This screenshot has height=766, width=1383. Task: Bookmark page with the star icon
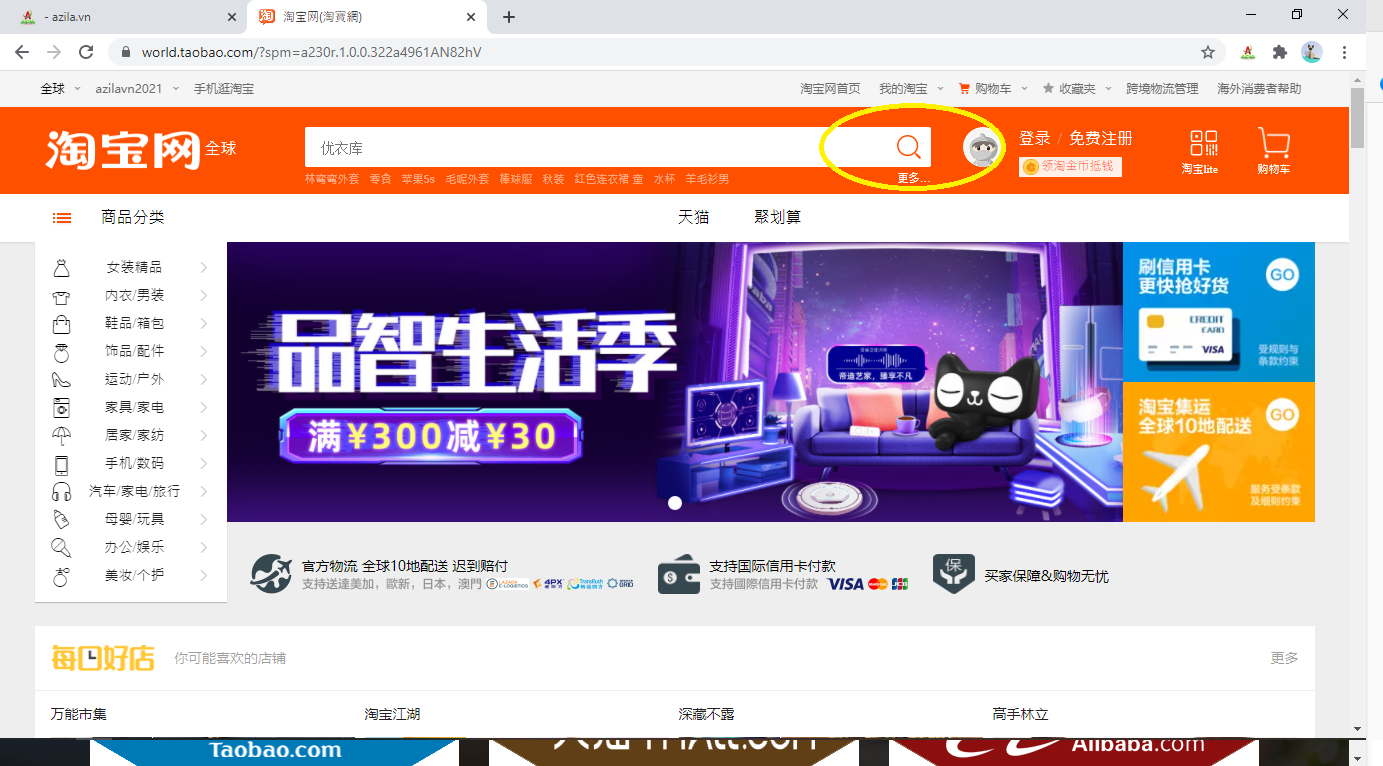pos(1208,52)
